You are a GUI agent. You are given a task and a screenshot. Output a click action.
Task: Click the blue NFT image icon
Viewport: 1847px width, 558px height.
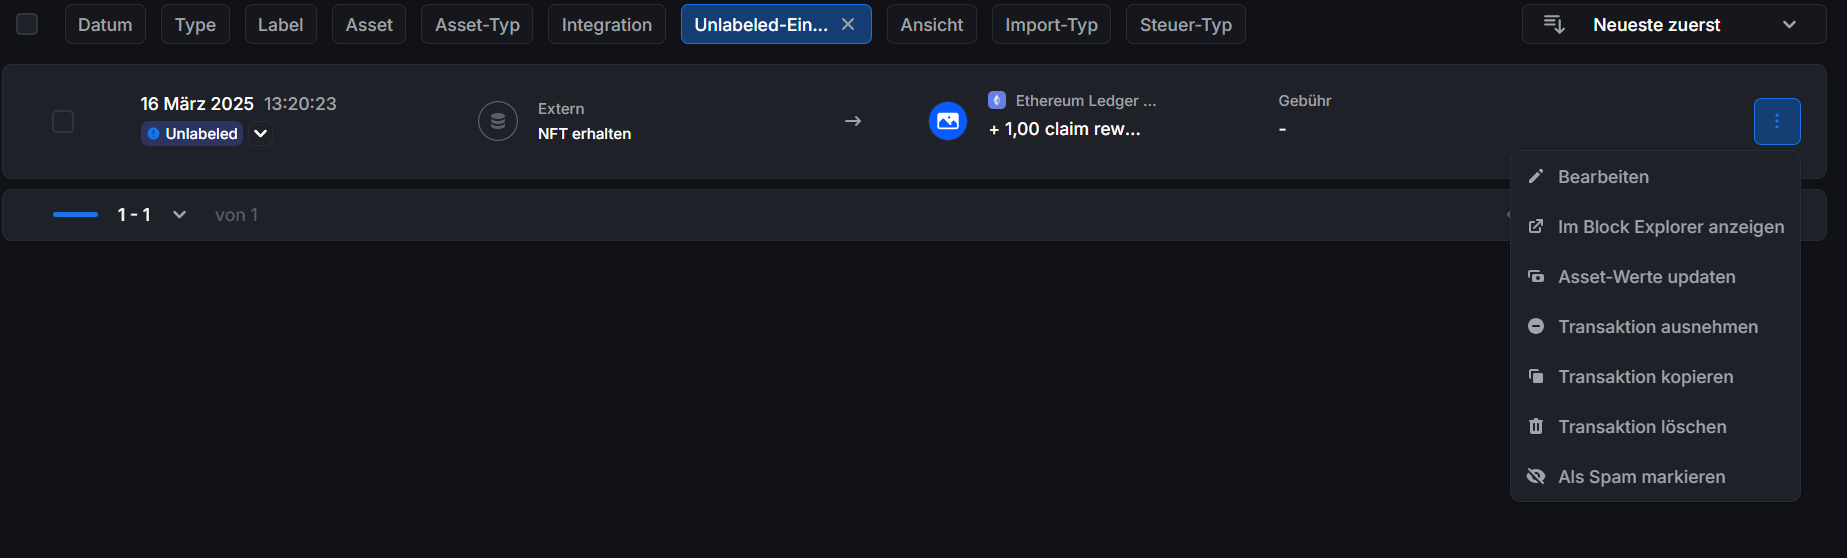[948, 121]
